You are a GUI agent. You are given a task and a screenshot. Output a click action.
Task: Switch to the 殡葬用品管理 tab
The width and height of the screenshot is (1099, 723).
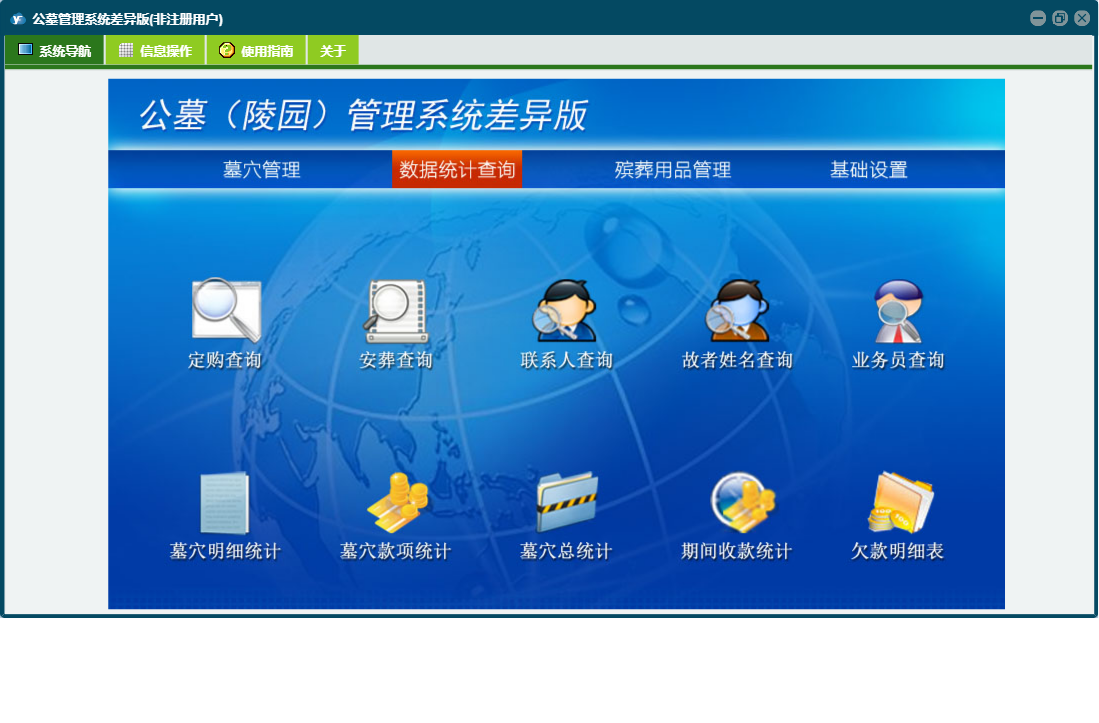coord(673,170)
